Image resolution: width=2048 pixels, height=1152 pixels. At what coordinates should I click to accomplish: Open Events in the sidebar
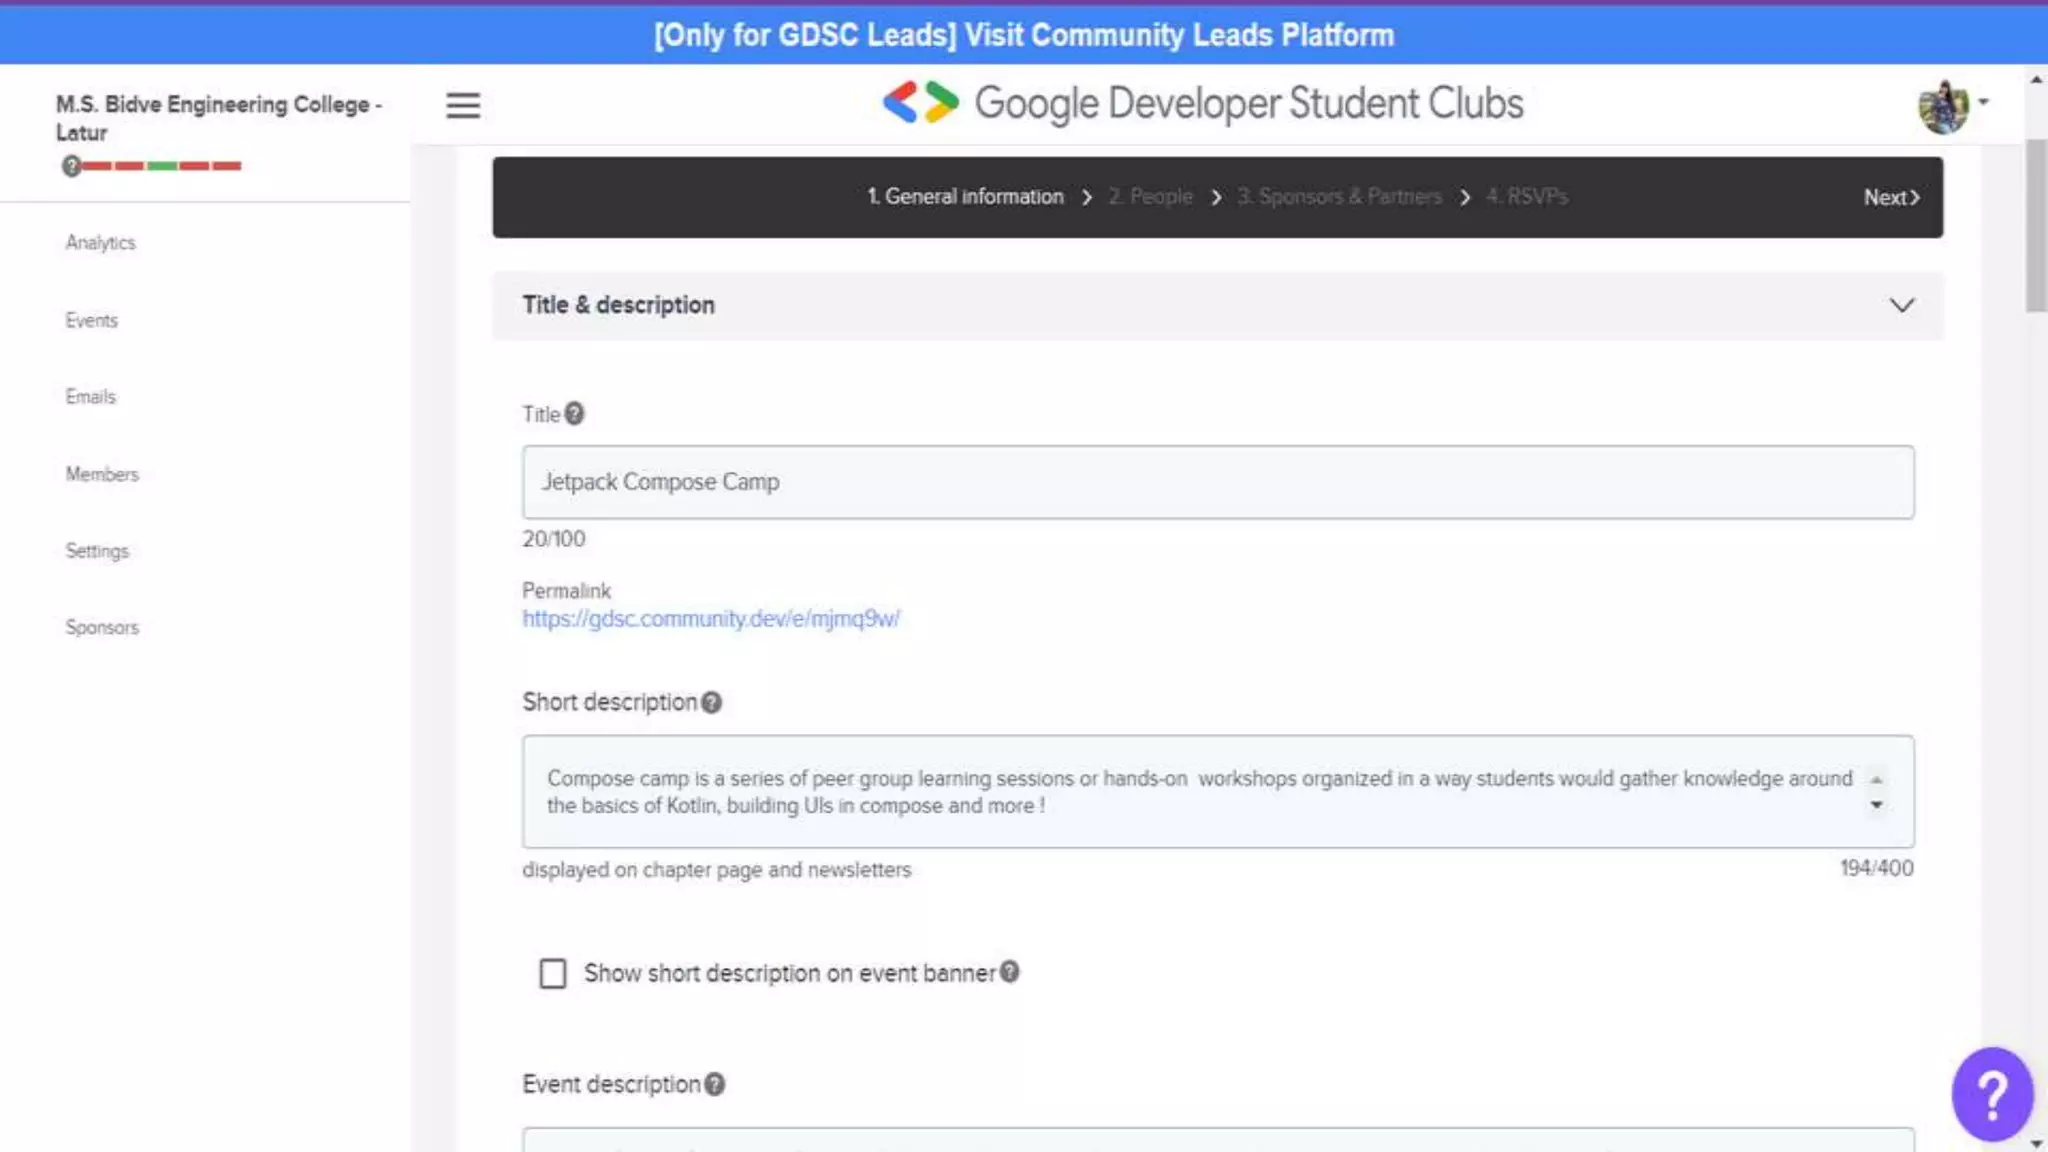coord(92,320)
